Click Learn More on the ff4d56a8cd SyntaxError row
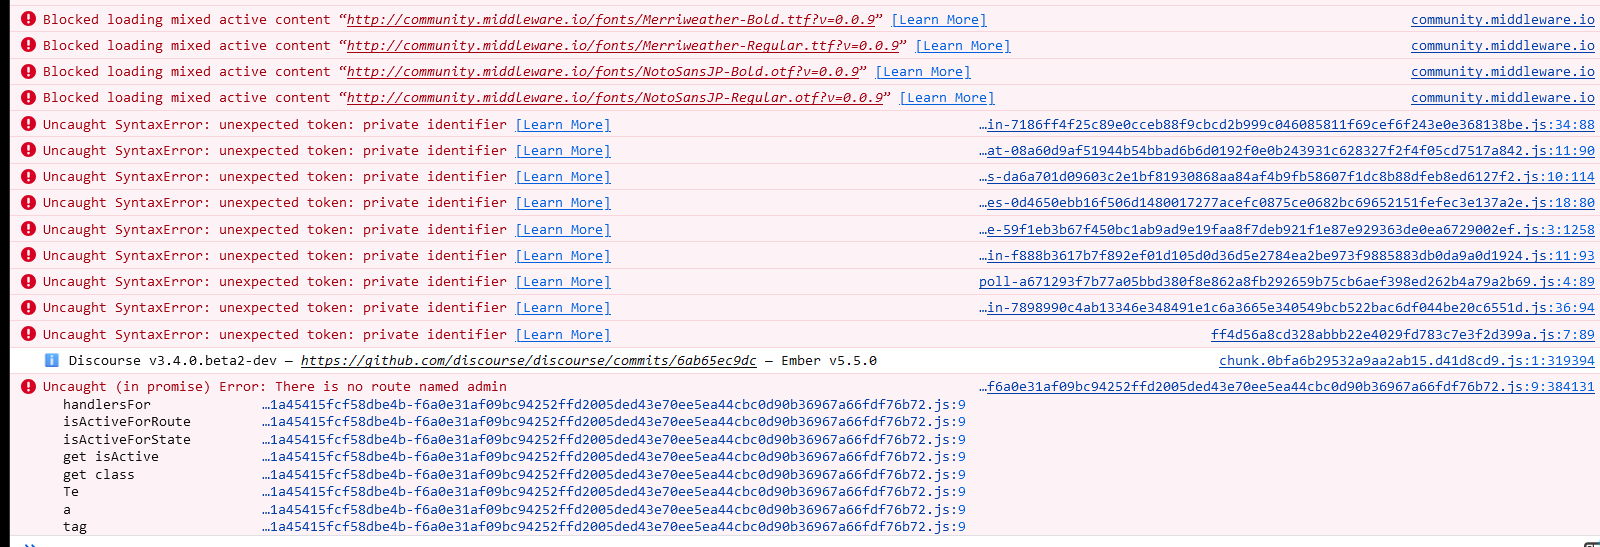Image resolution: width=1600 pixels, height=547 pixels. click(563, 334)
